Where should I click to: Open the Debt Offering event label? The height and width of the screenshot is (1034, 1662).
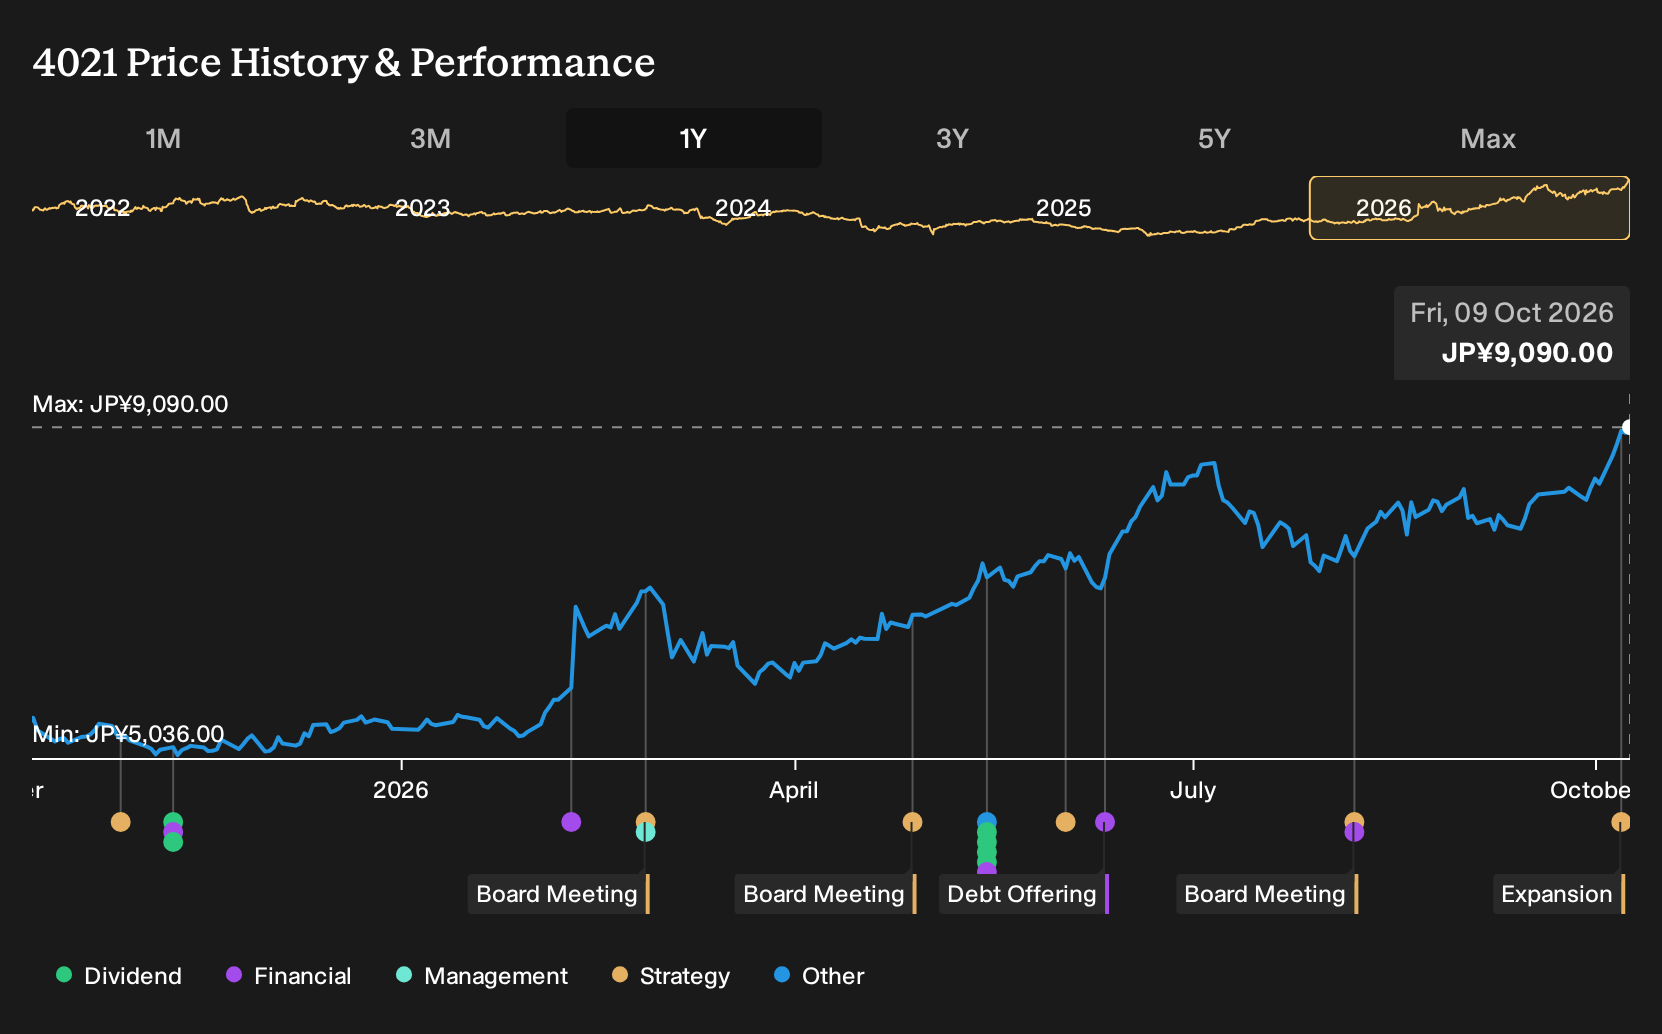[x=1024, y=894]
